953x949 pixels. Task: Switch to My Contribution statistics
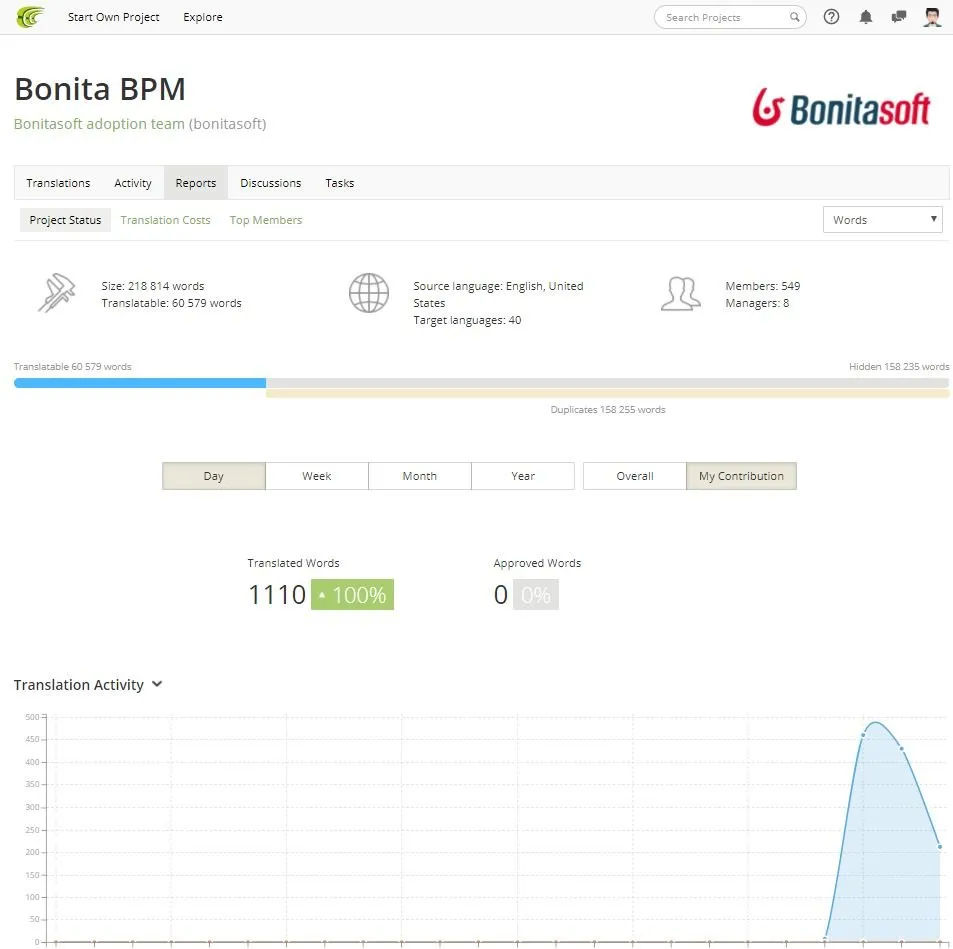tap(741, 476)
